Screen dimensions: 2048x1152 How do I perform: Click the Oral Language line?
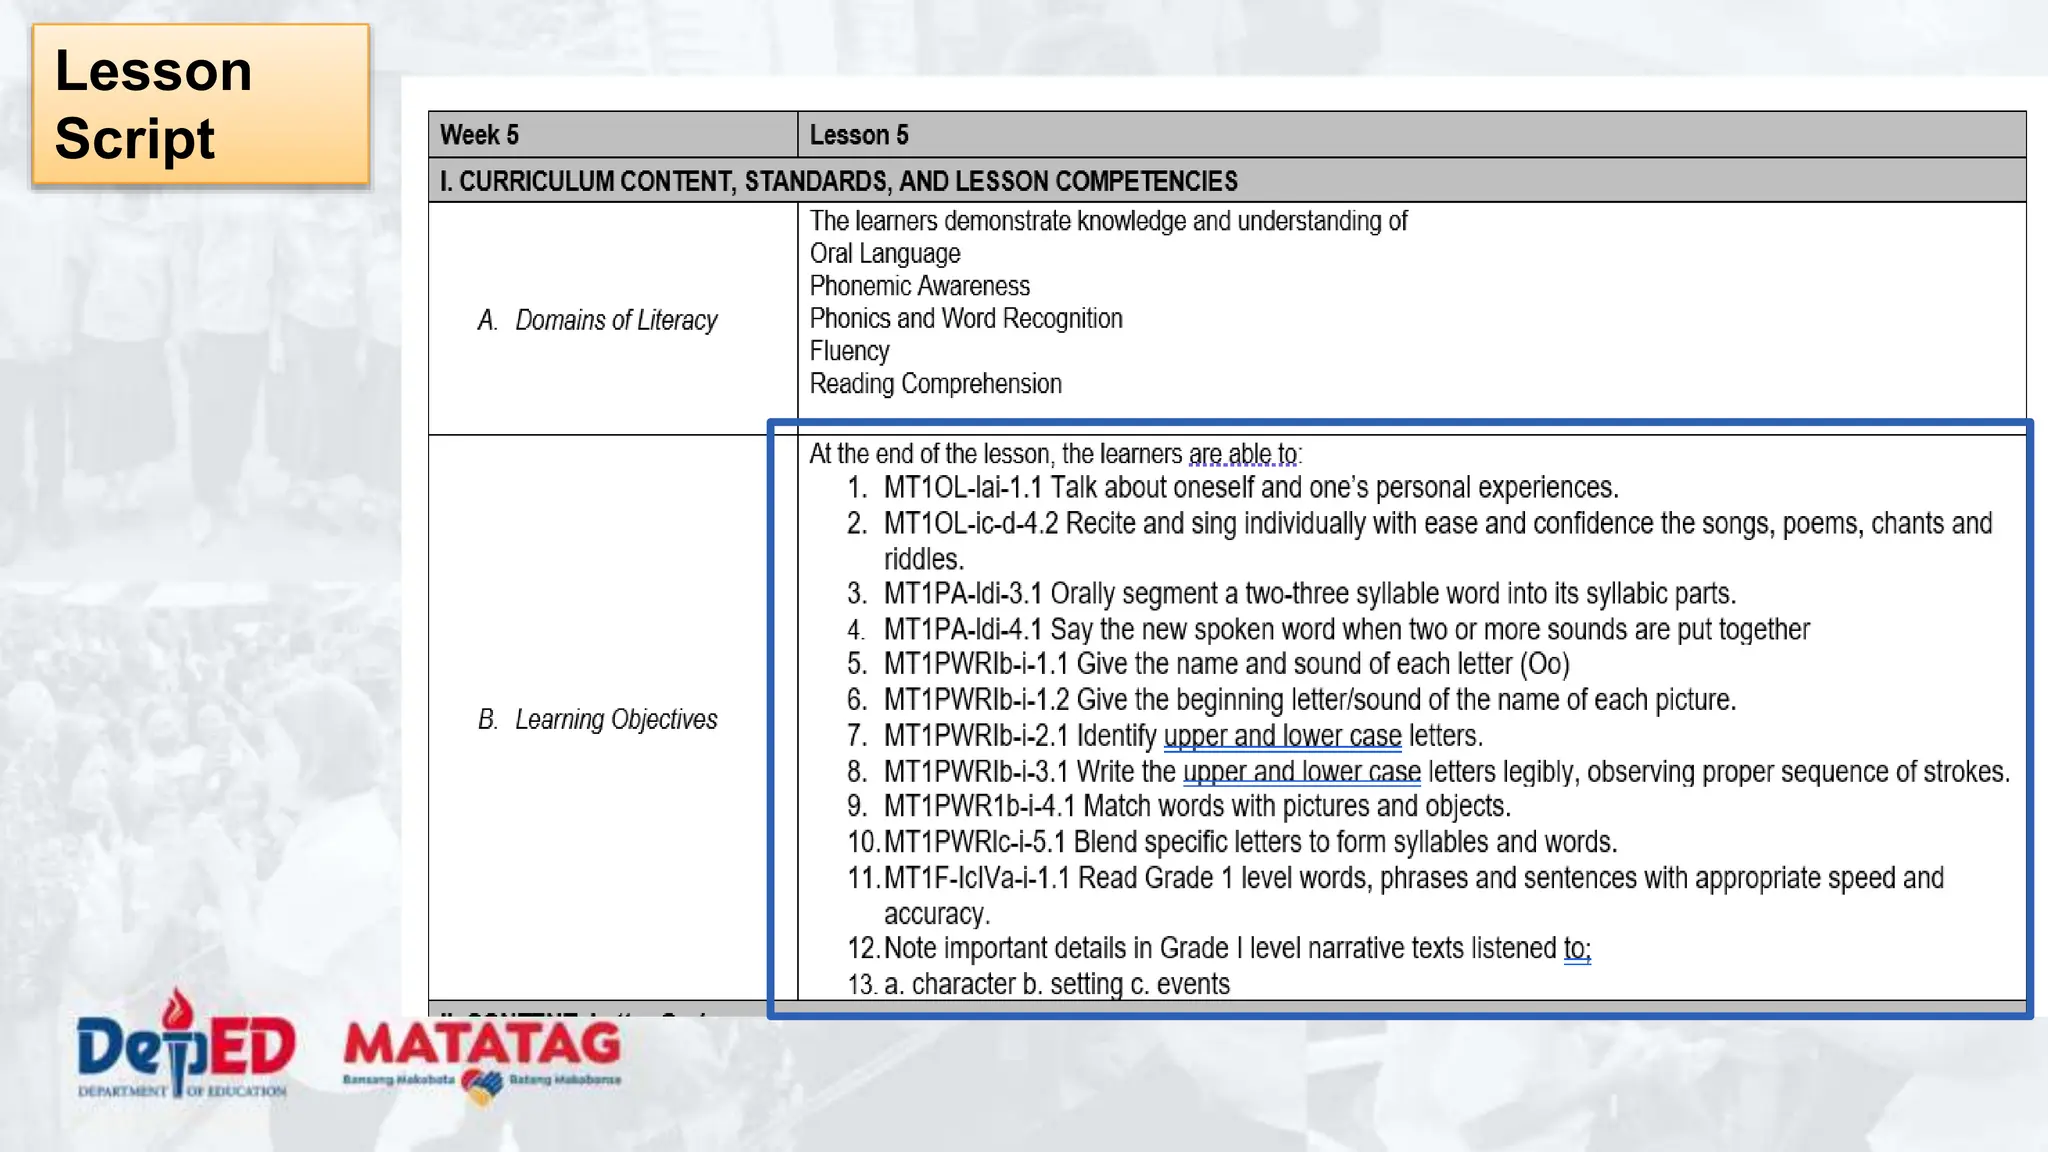(884, 254)
